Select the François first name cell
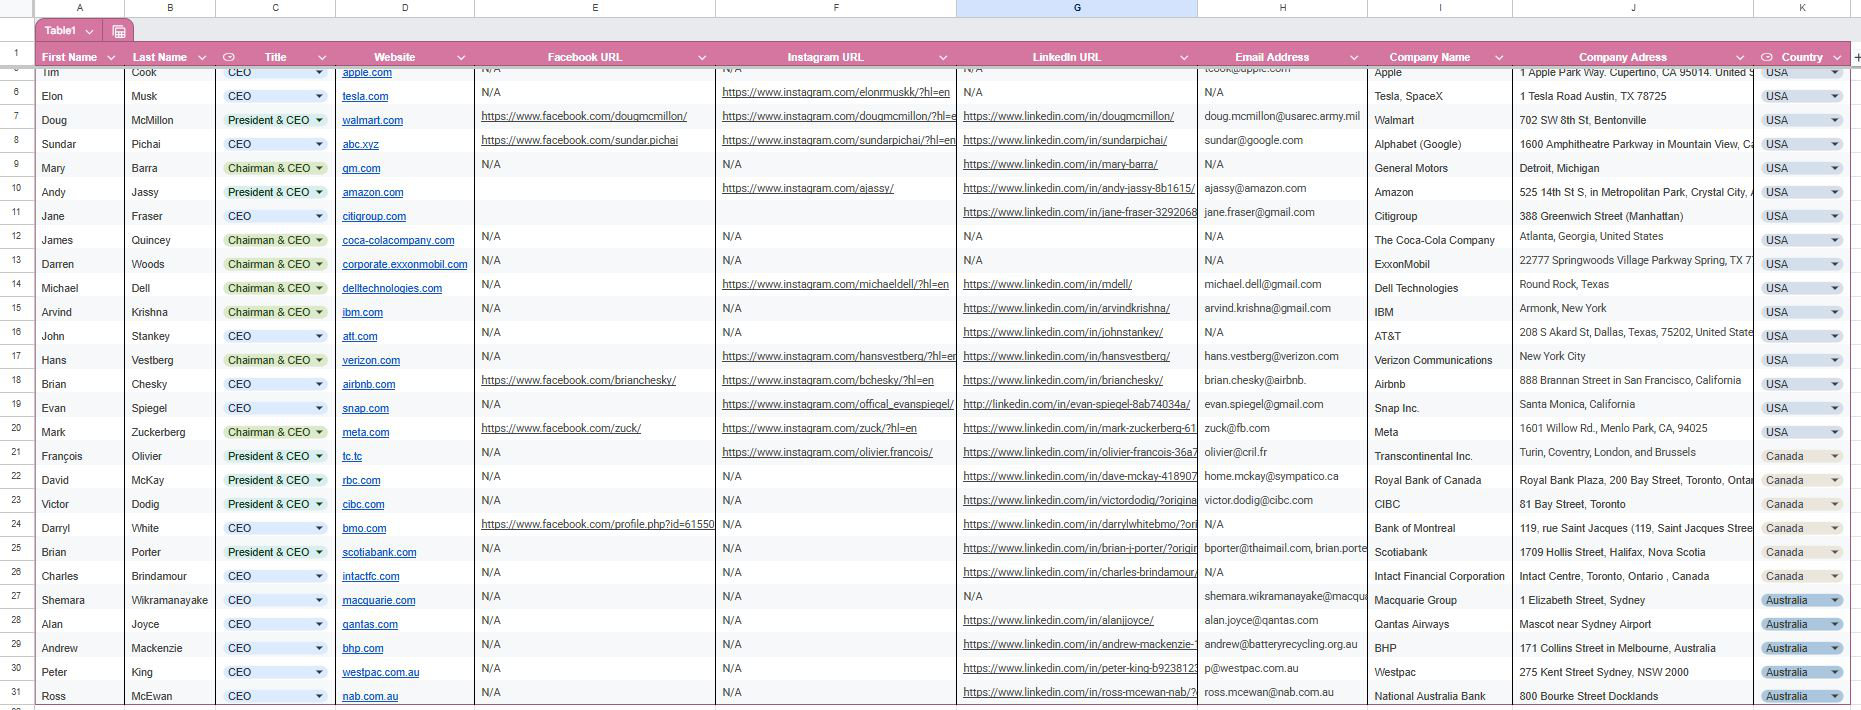 80,453
